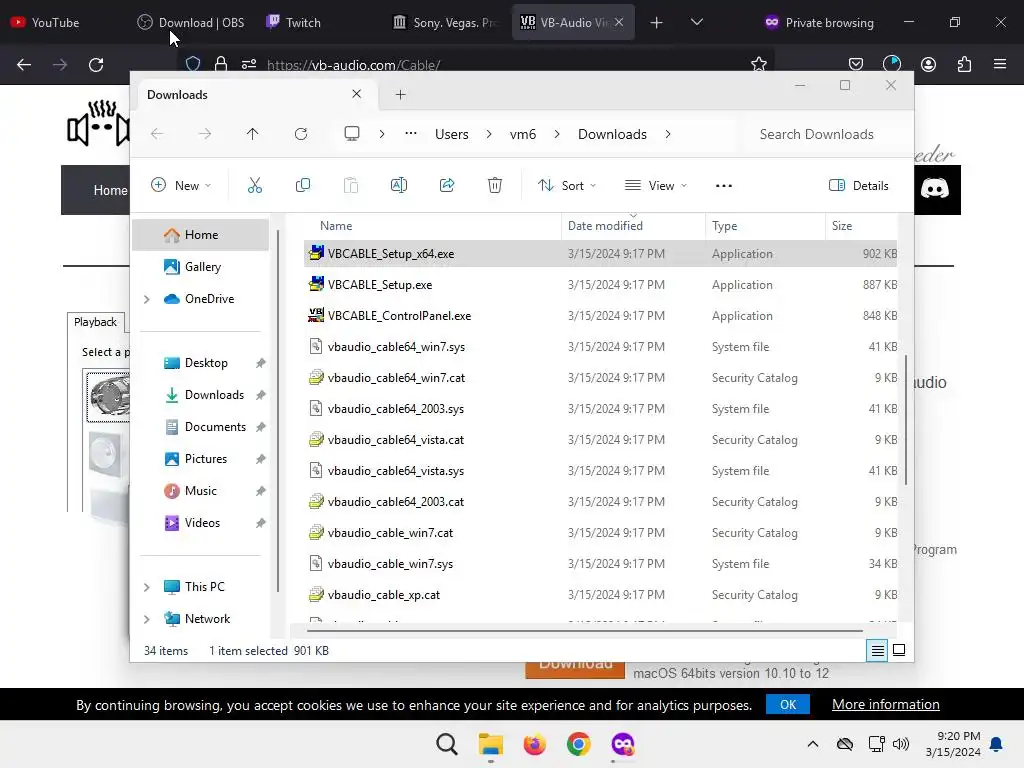Click the vm6 breadcrumb
The image size is (1024, 768).
click(x=522, y=134)
